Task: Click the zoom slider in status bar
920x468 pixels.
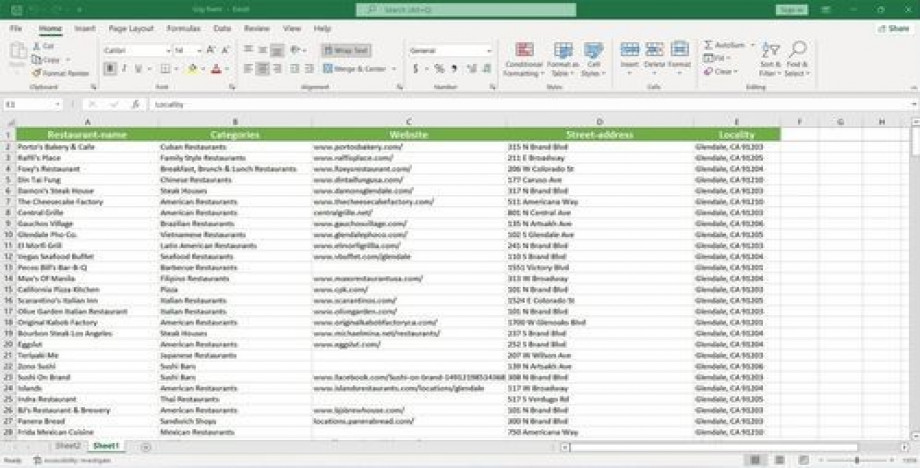Action: [x=856, y=460]
